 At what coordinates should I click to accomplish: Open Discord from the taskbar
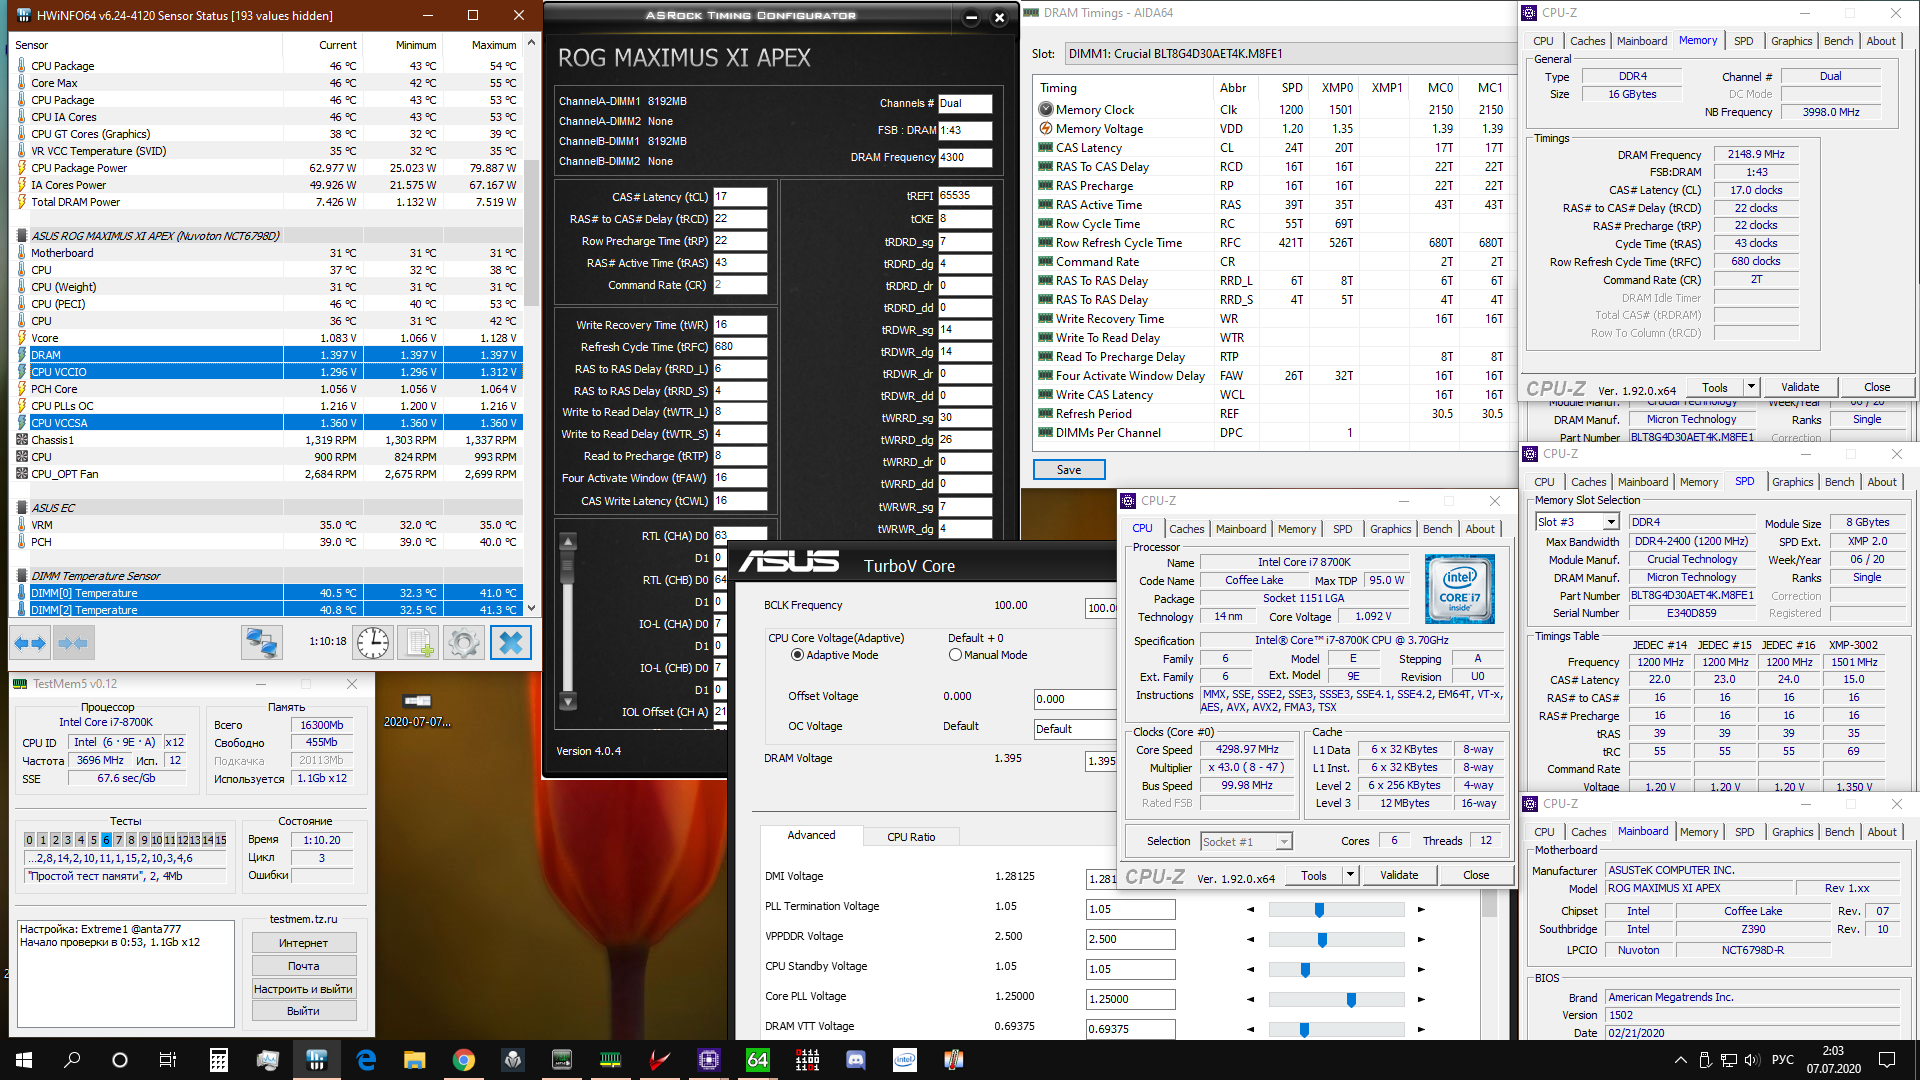tap(856, 1060)
